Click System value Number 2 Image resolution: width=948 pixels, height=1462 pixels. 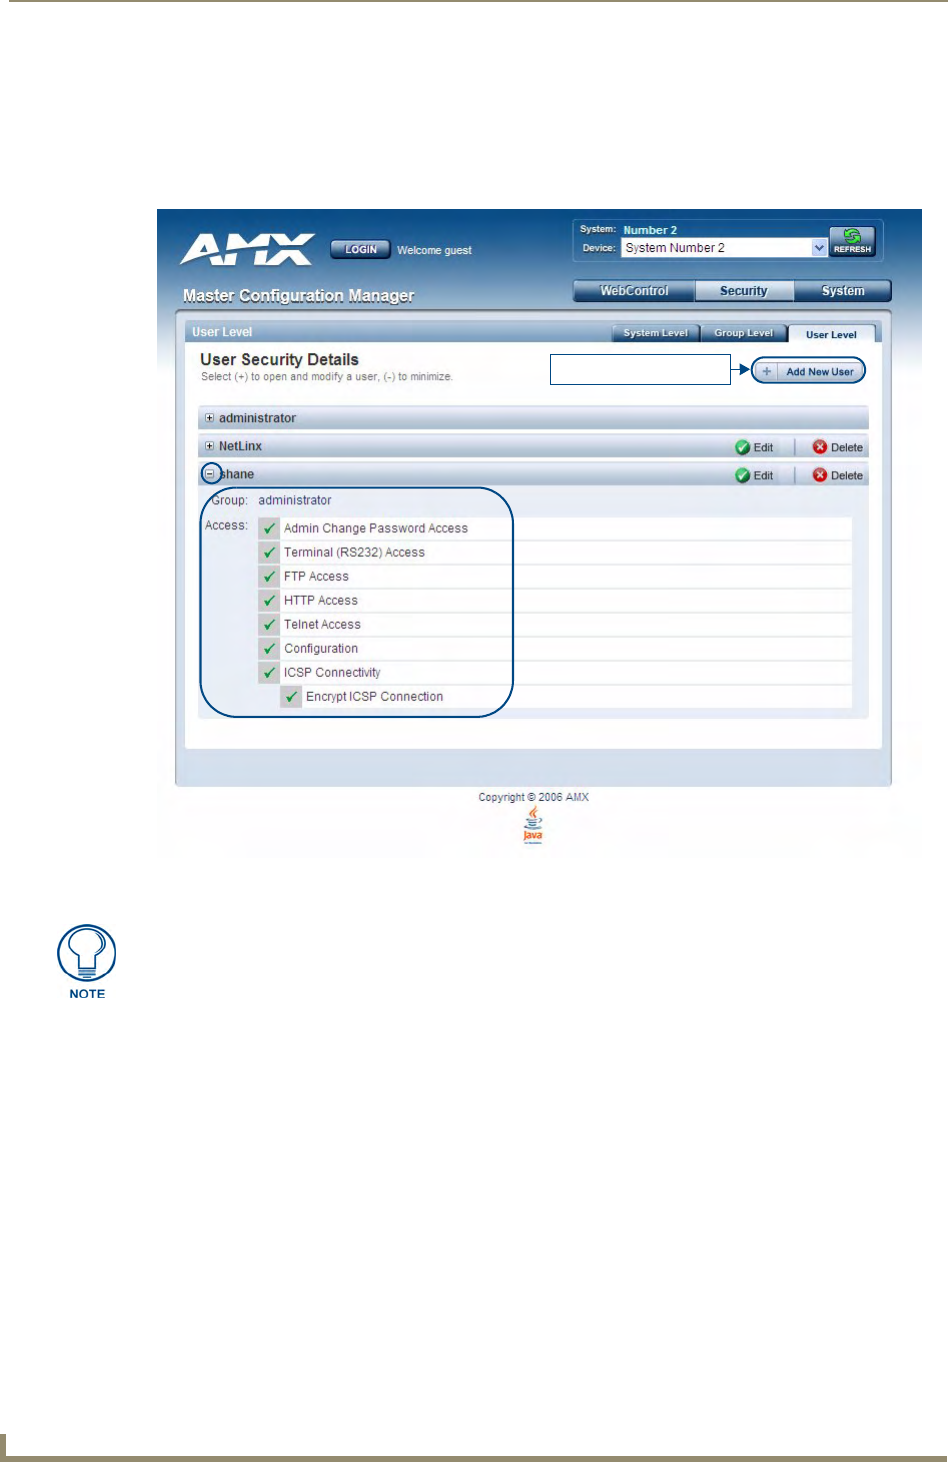tap(650, 230)
